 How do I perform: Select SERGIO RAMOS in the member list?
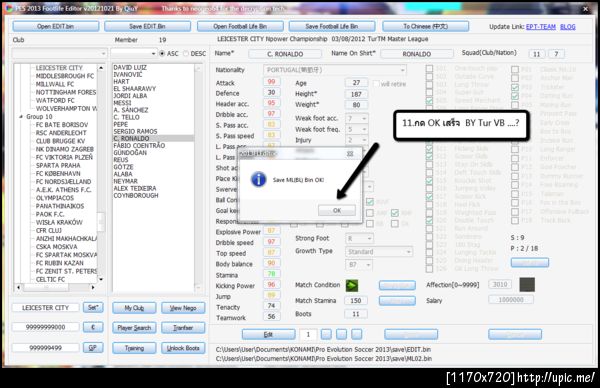(135, 131)
